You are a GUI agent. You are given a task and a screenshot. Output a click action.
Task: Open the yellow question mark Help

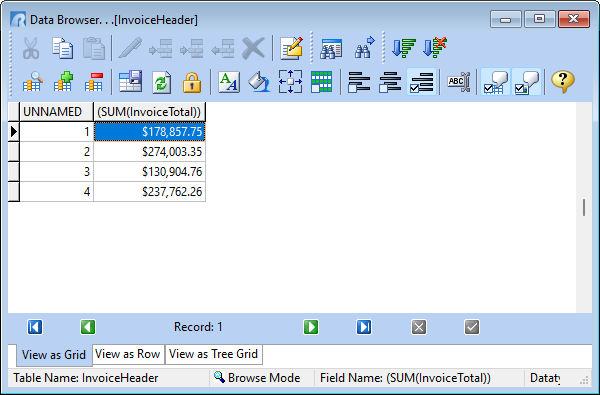(x=563, y=82)
